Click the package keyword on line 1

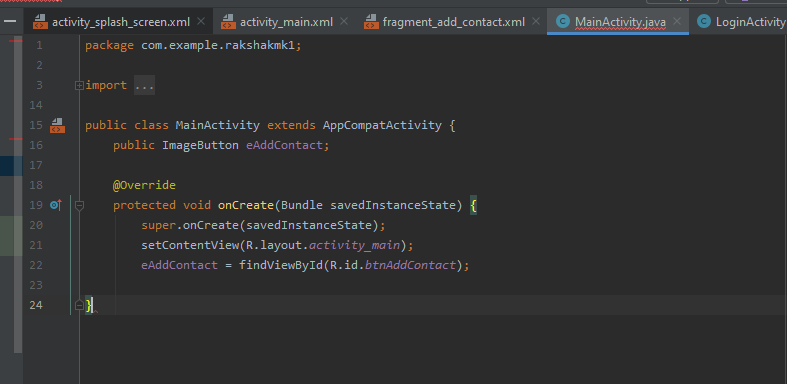[x=109, y=46]
